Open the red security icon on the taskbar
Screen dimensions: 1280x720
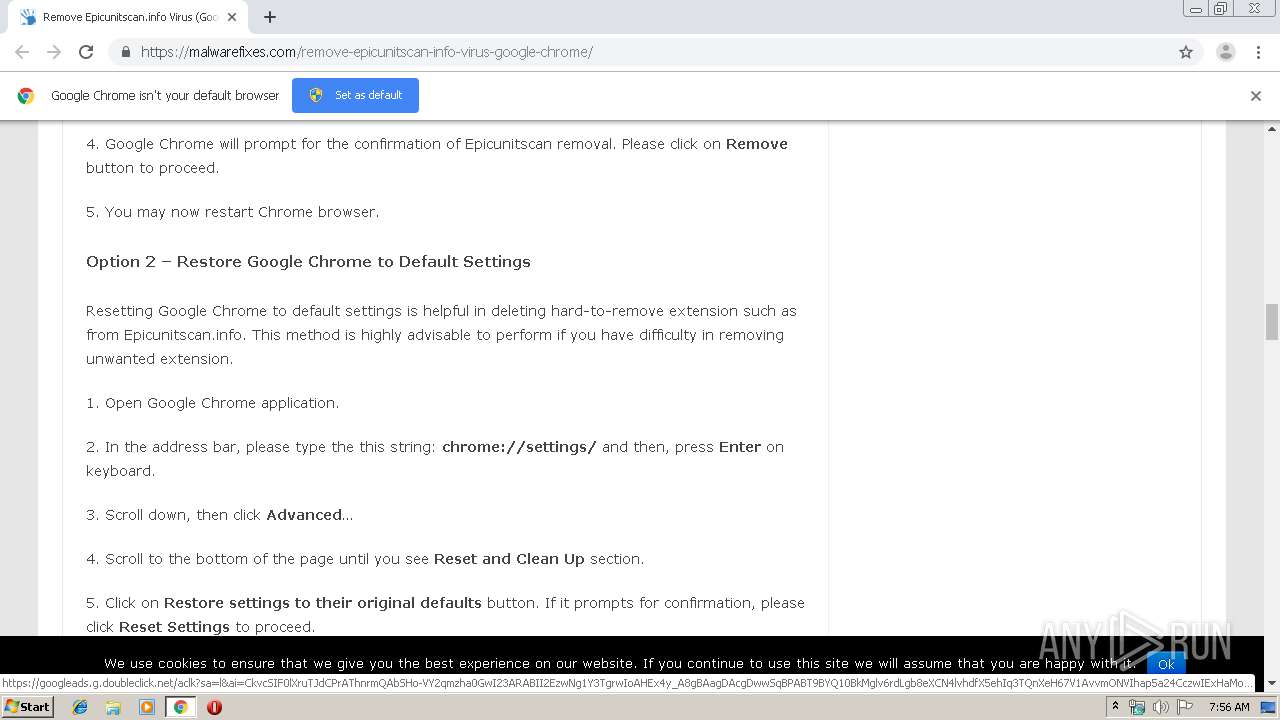click(x=214, y=707)
